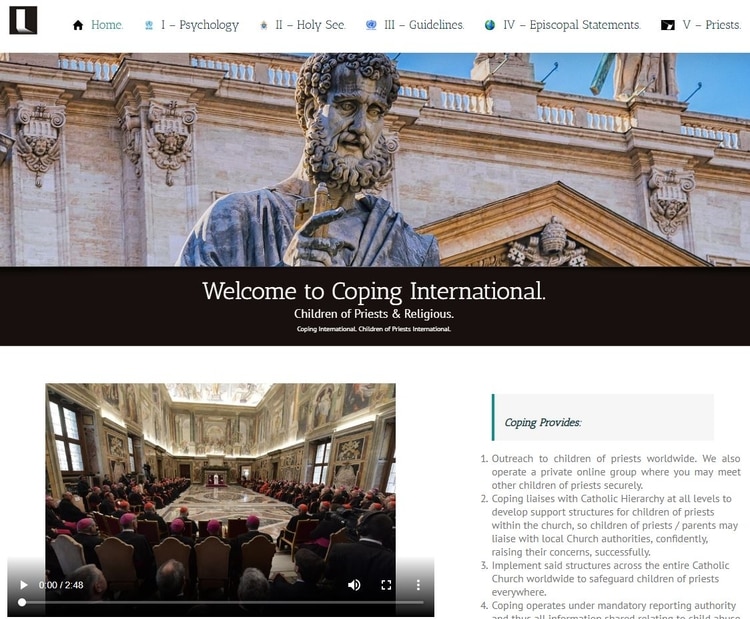Open the I – Psychology menu item
750x619 pixels.
coord(199,25)
